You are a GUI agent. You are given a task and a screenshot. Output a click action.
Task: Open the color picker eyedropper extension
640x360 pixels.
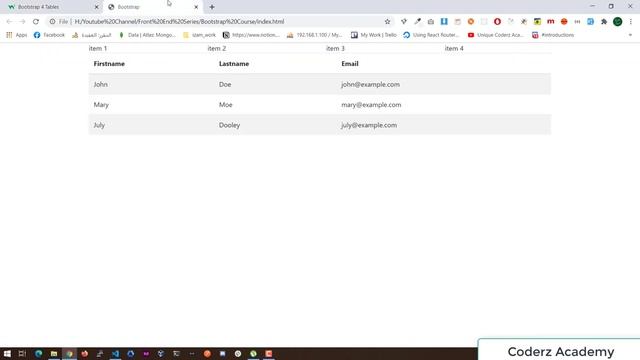(x=417, y=22)
